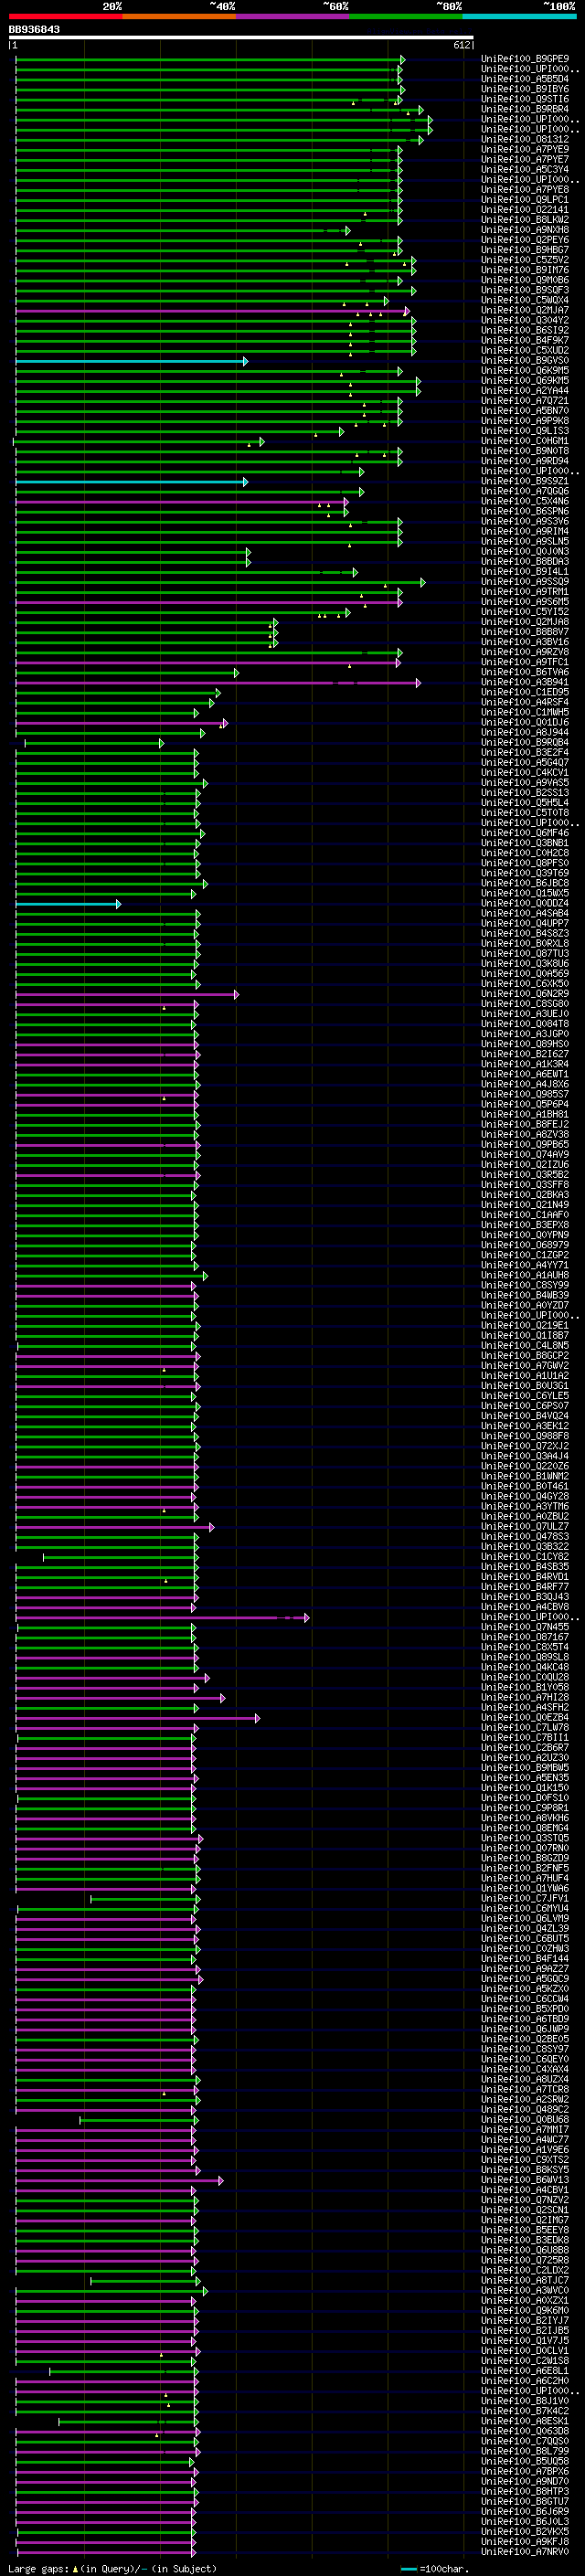Screen dimensions: 585x2576
Task: Select UniRef100_A5C3Y4 label
Action: pos(525,169)
